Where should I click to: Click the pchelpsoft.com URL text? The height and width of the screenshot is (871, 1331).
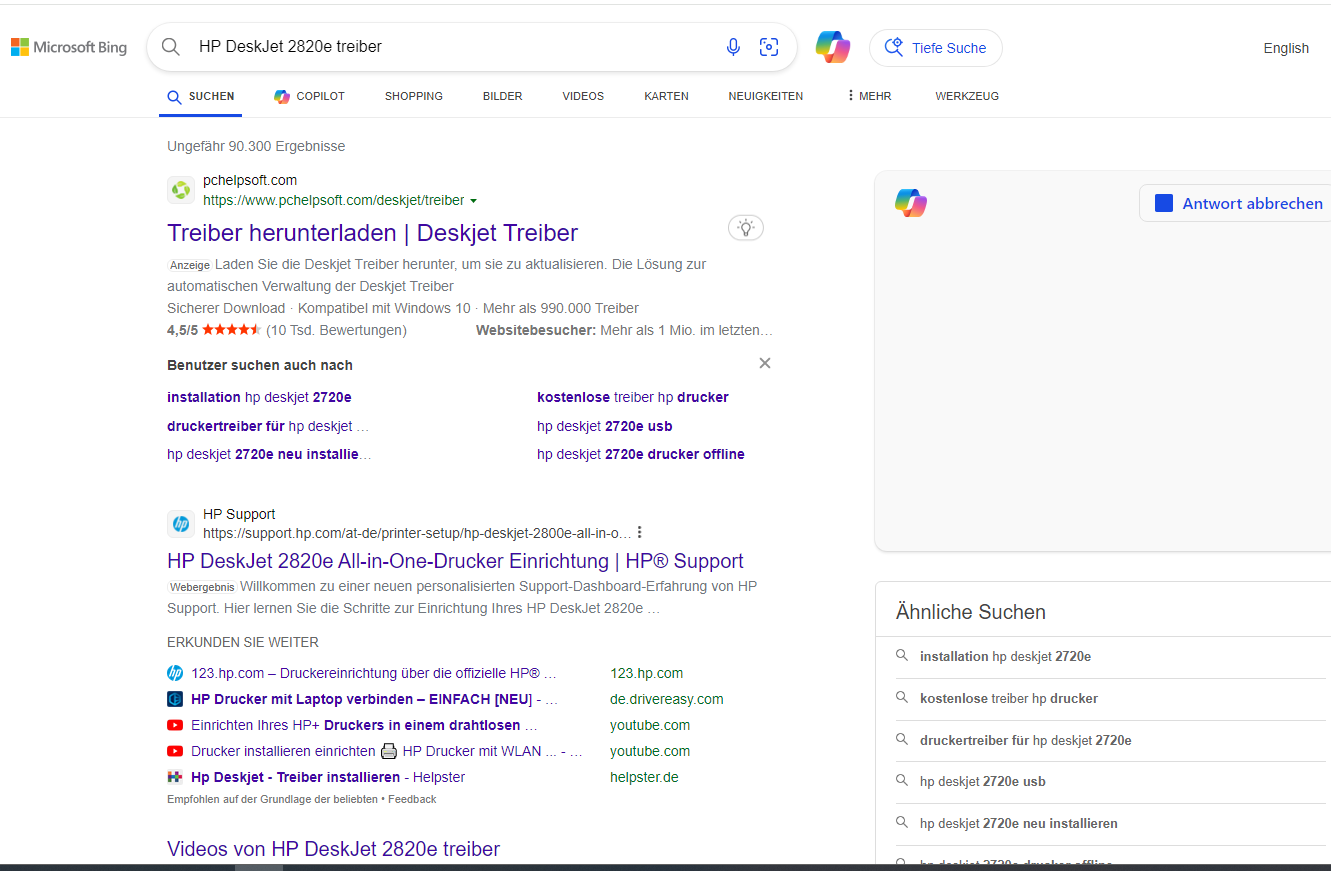click(334, 201)
